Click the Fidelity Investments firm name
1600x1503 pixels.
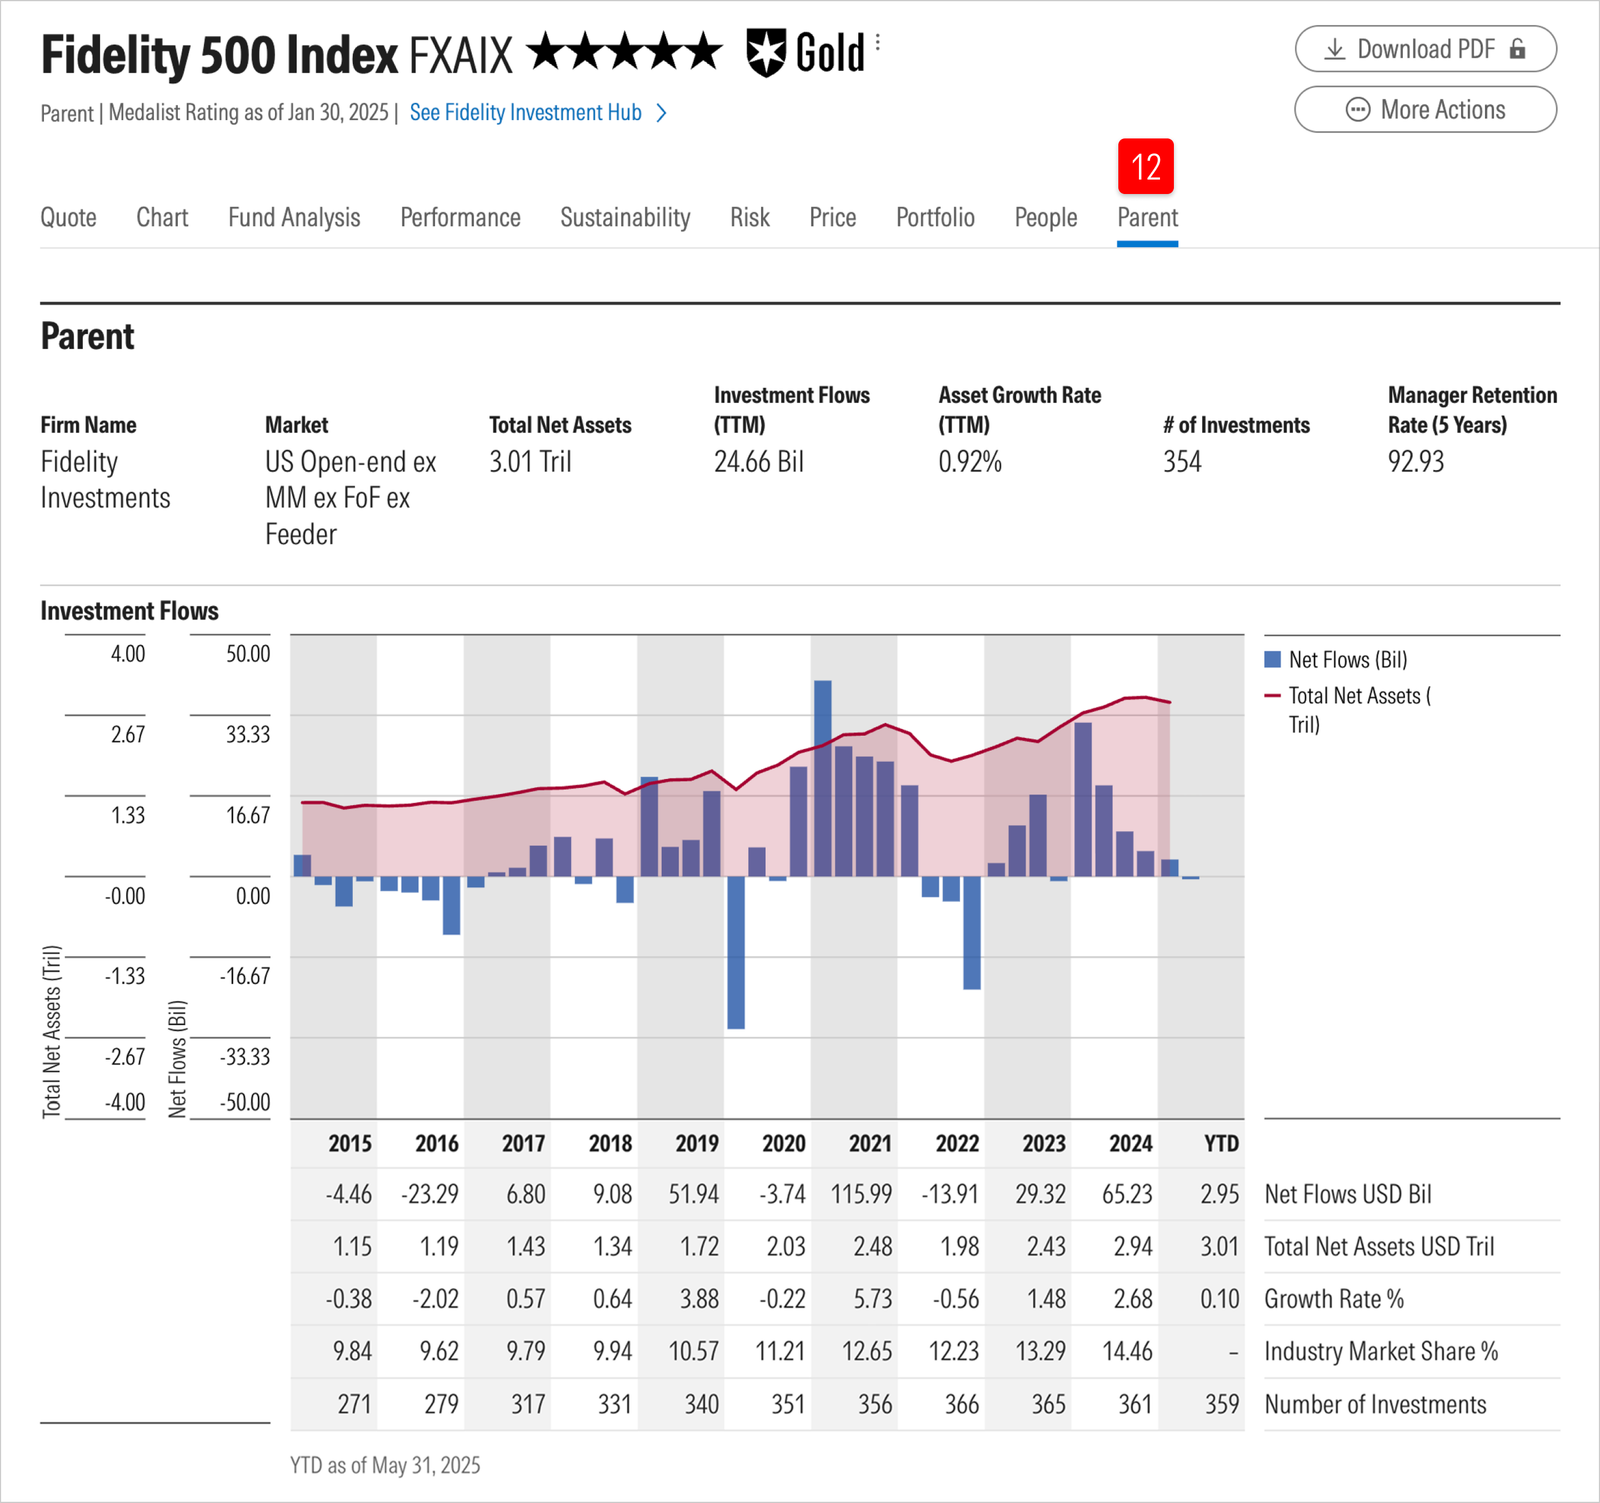(x=105, y=480)
